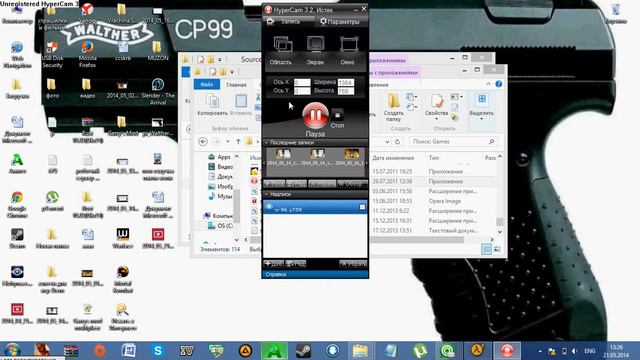Screen dimensions: 640x360
Task: Click the file list vertical scrollbar thumb
Action: click(x=500, y=222)
